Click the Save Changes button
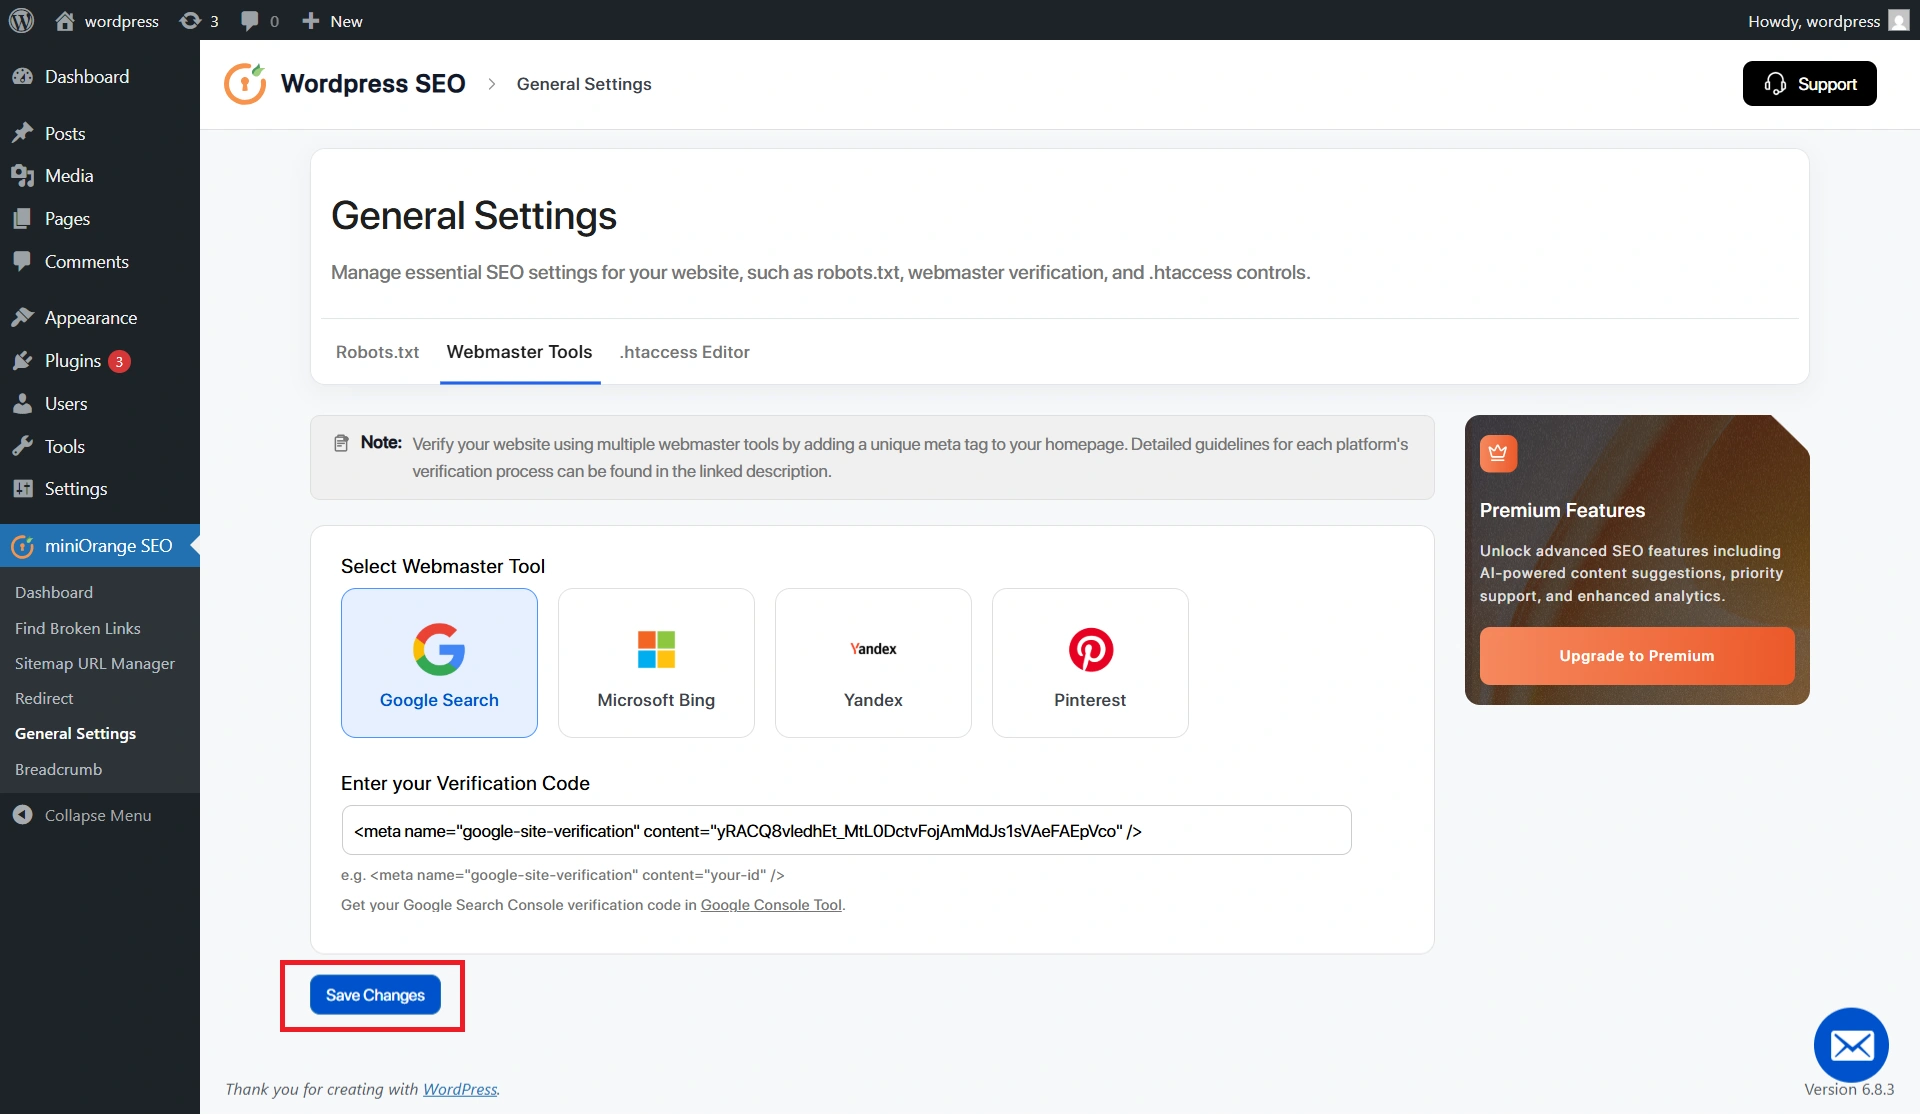 [x=375, y=994]
